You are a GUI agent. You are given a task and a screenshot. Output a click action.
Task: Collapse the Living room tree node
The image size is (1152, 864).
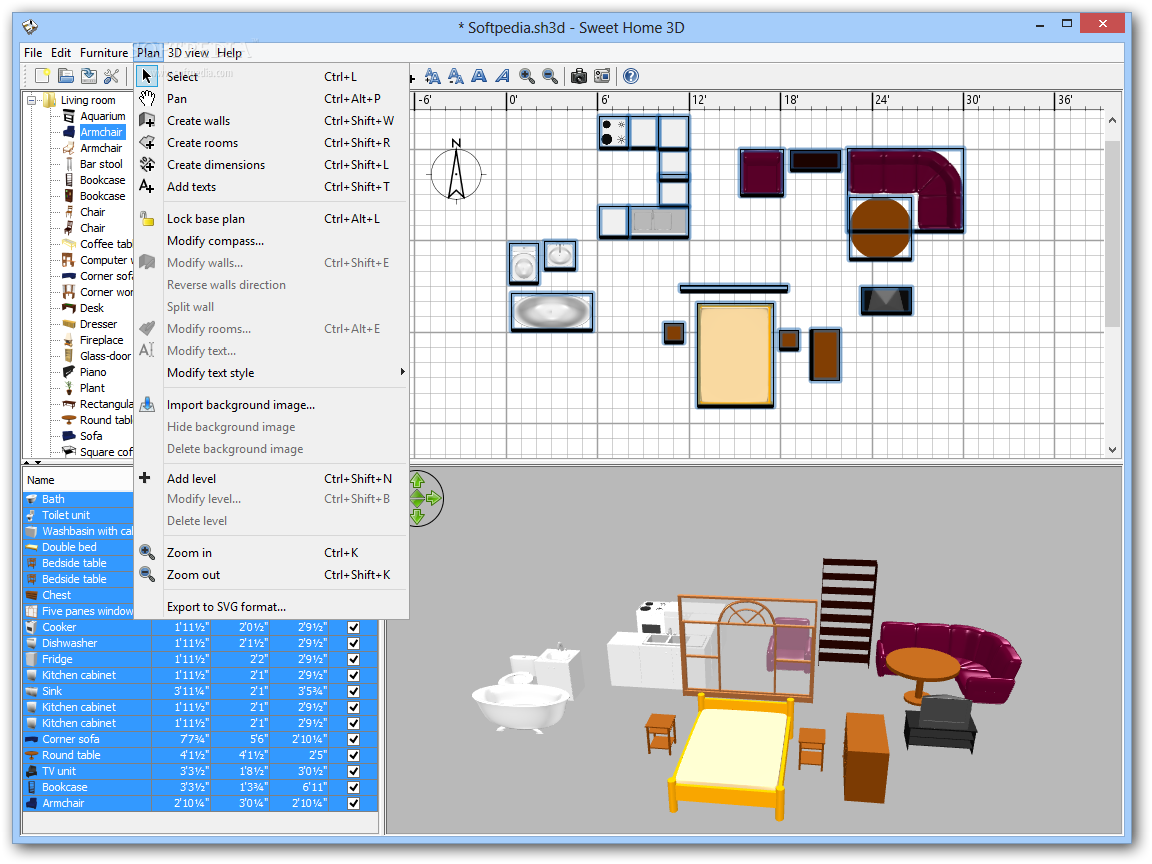pos(32,100)
